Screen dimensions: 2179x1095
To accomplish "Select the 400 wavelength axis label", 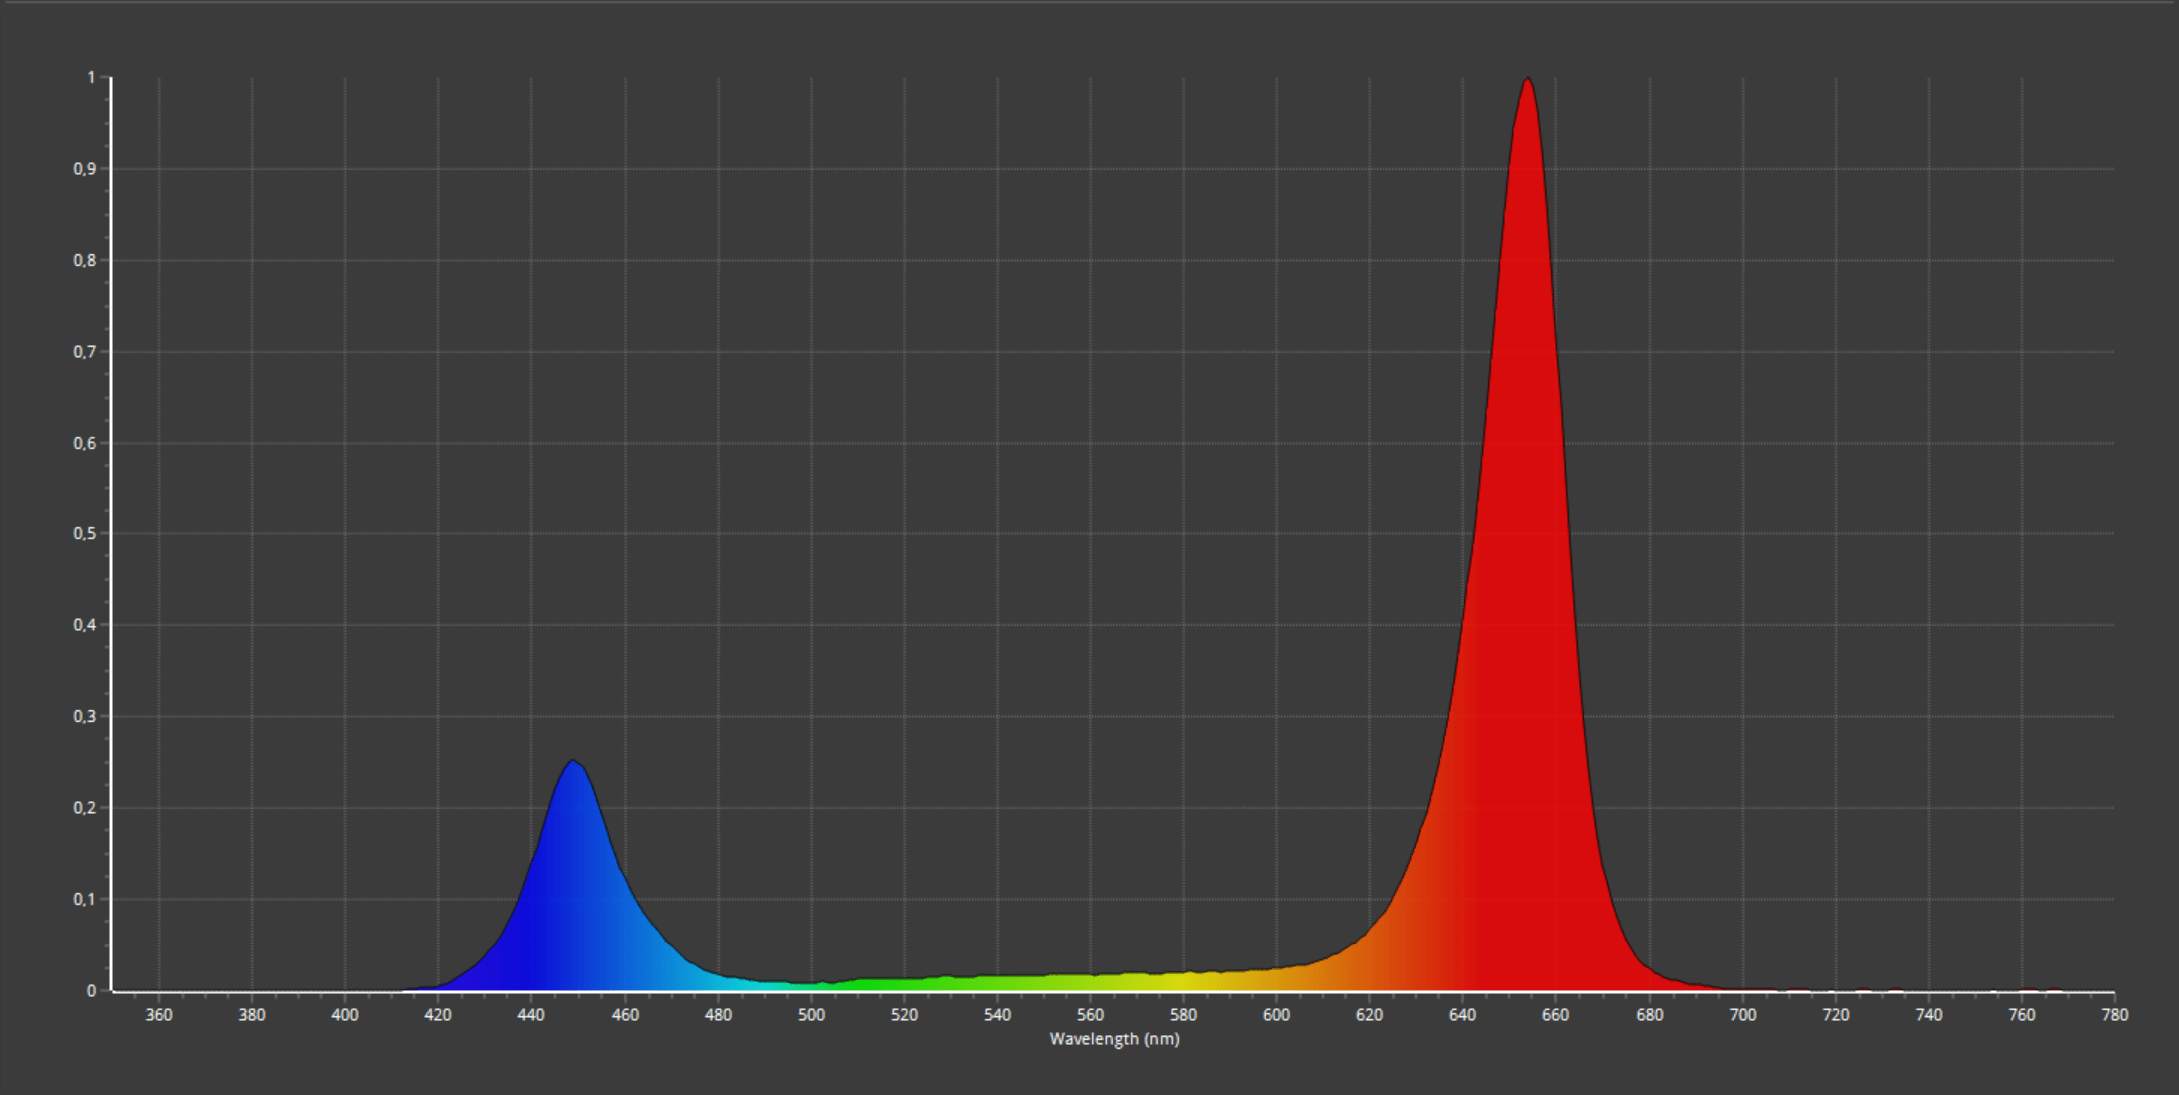I will coord(345,1015).
